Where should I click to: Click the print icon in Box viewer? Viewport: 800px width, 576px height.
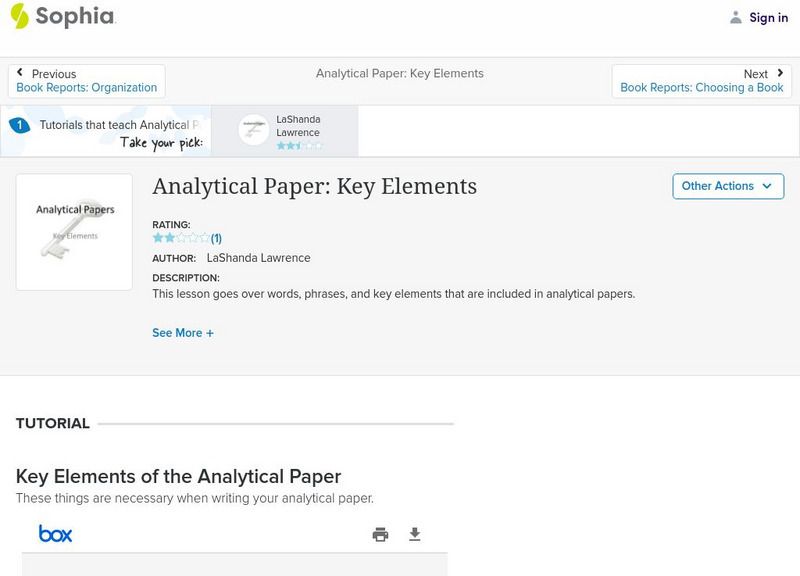point(380,535)
